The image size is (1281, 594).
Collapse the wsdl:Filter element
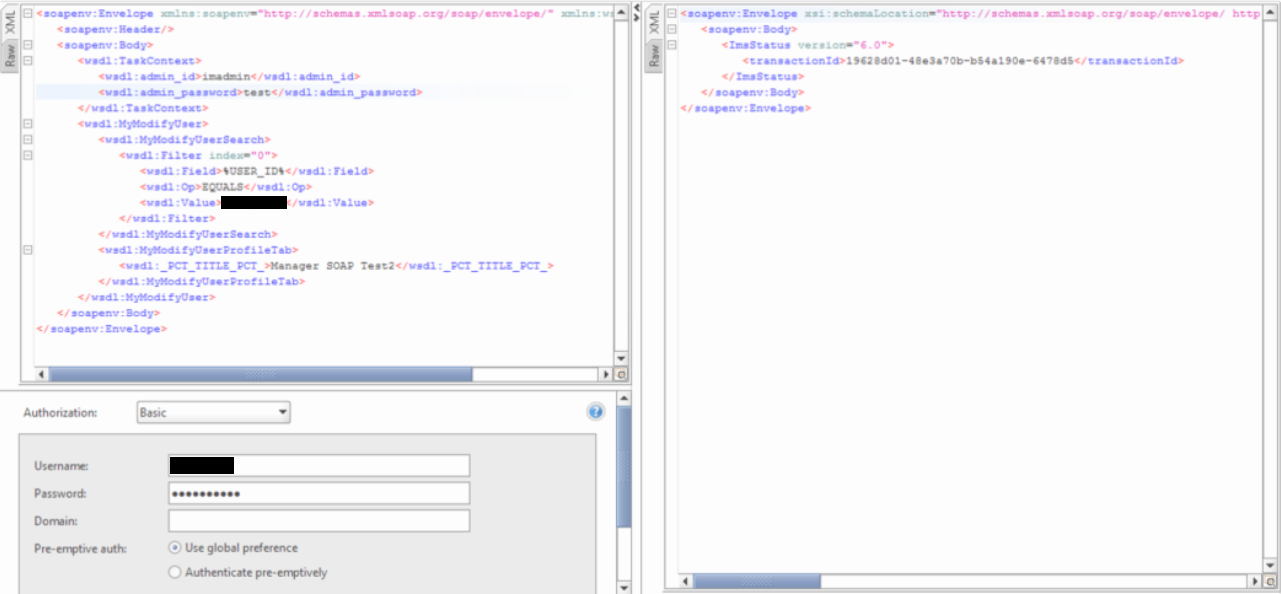coord(27,156)
